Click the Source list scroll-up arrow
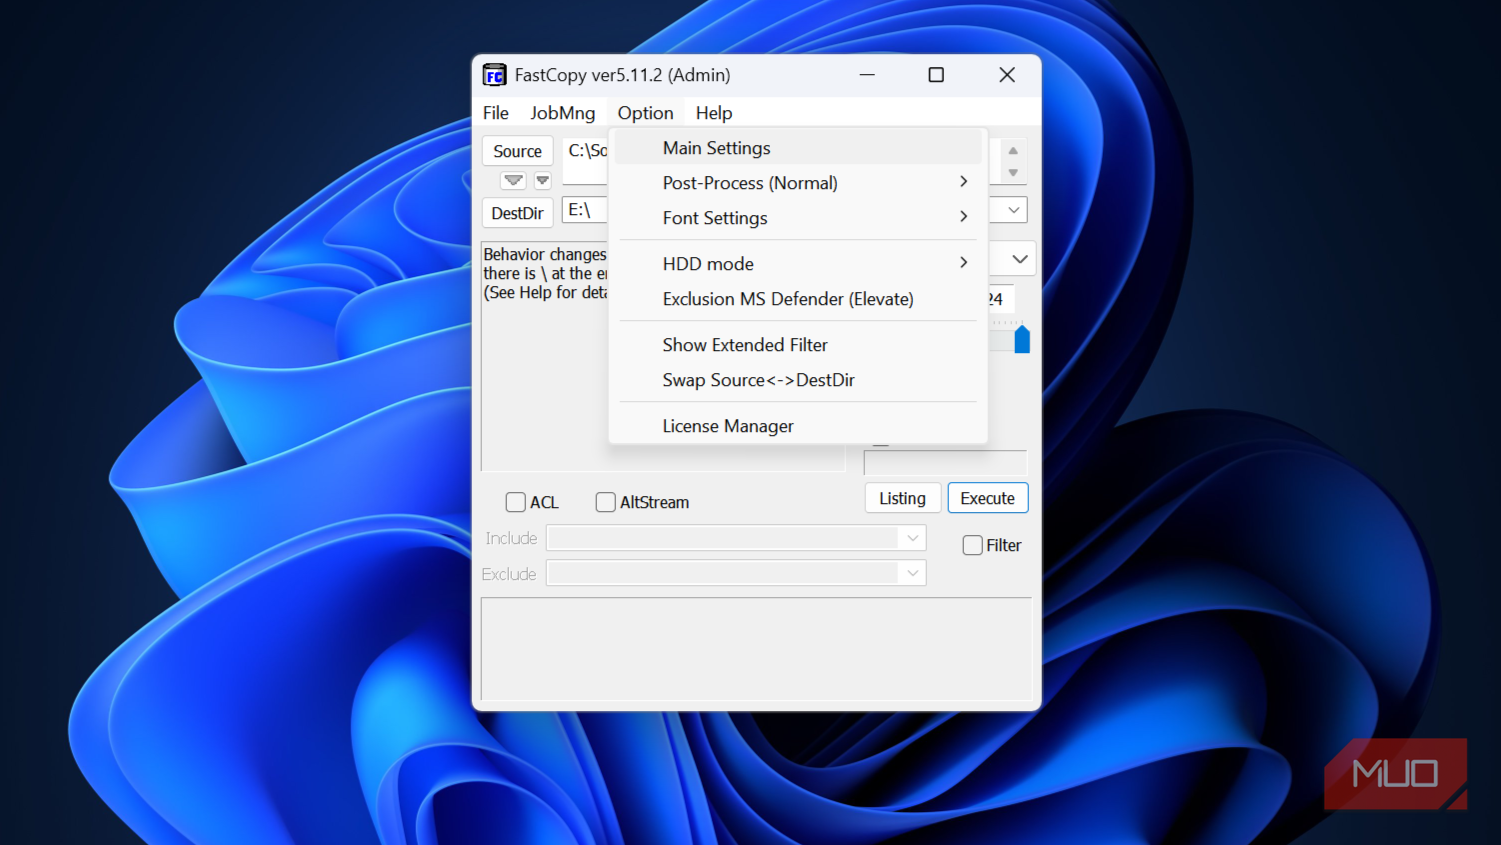Image resolution: width=1501 pixels, height=845 pixels. [x=1013, y=151]
